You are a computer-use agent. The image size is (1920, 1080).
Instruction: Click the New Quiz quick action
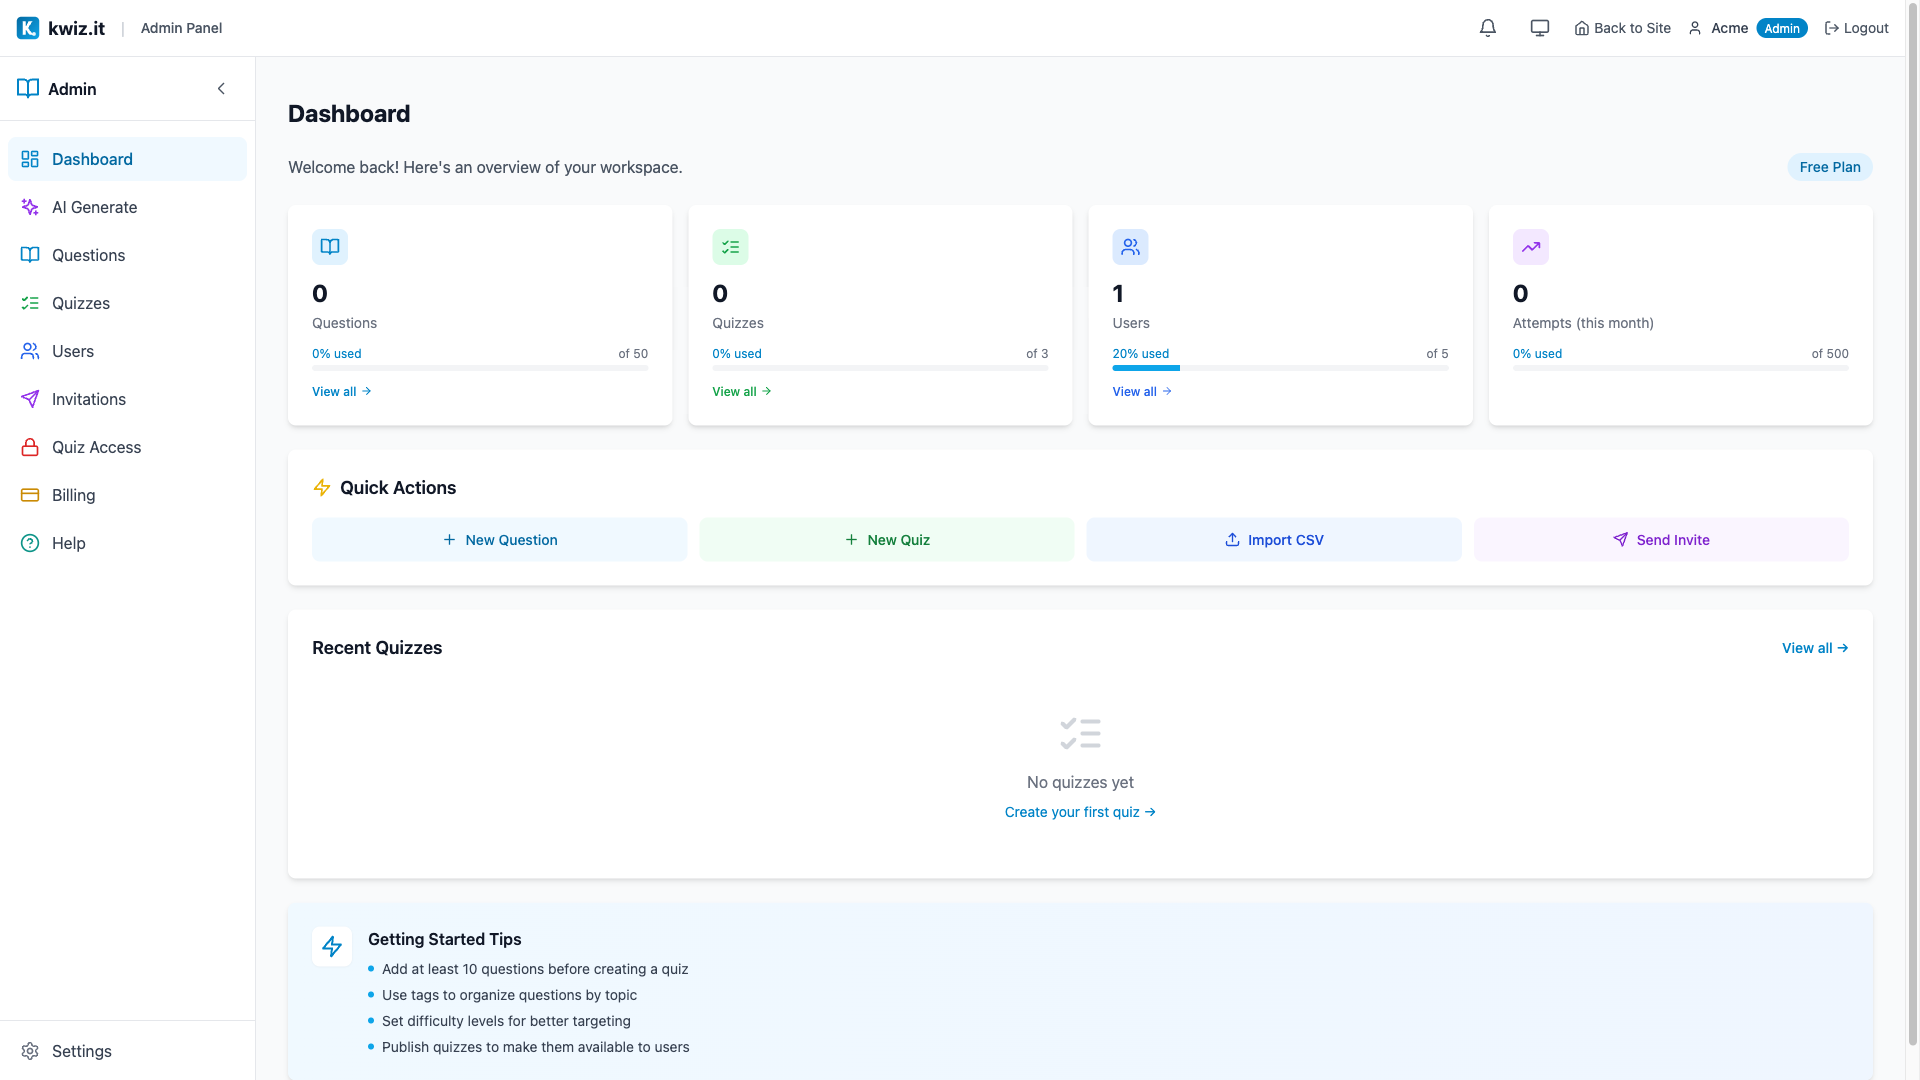tap(886, 539)
